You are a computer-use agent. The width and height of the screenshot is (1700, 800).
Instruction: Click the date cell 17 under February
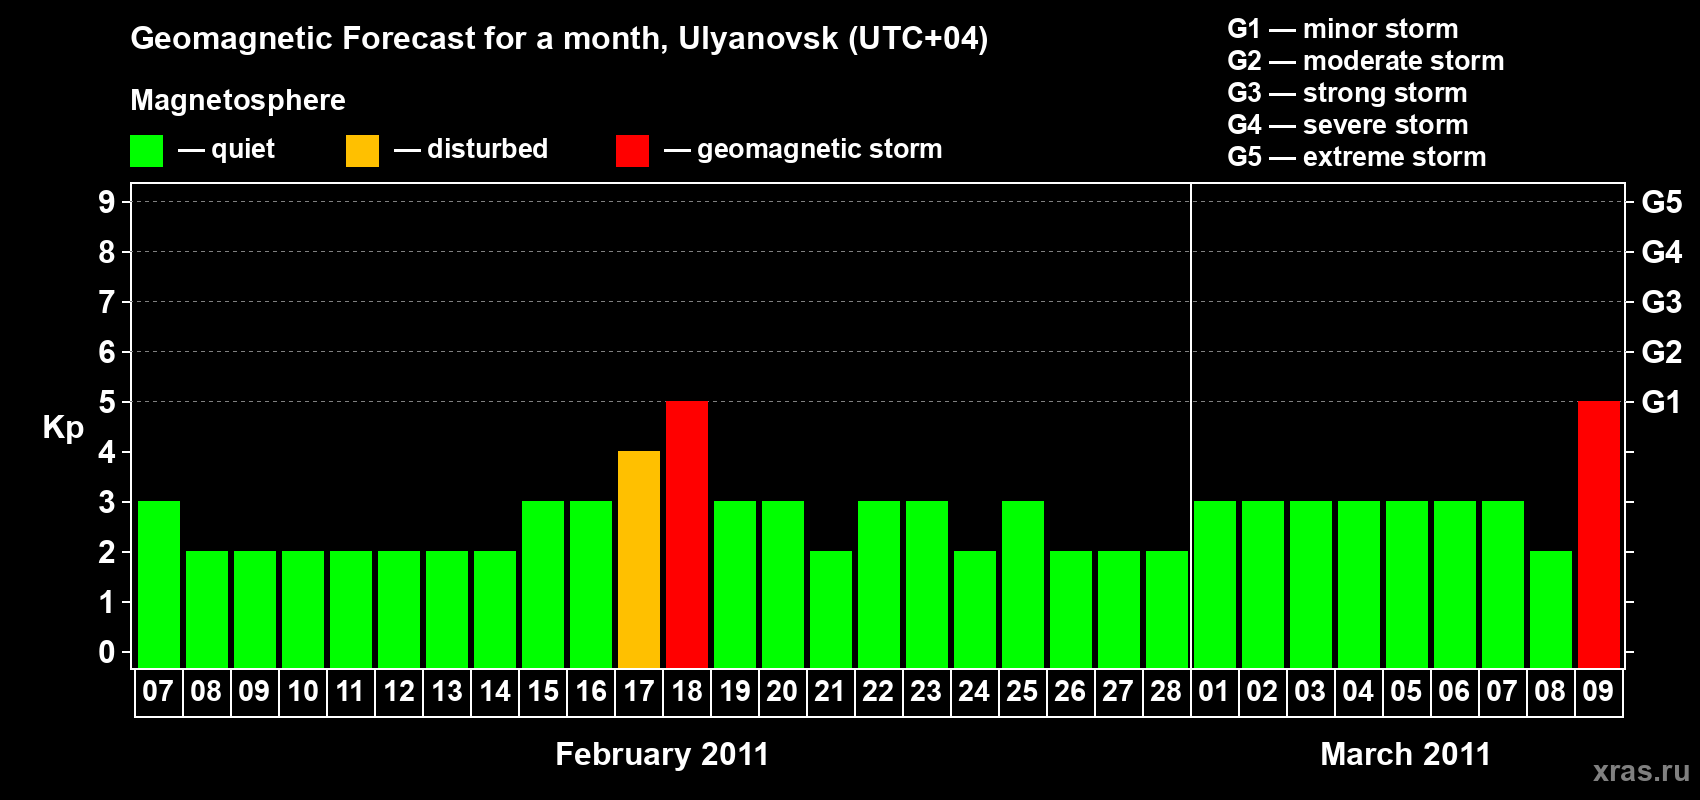pyautogui.click(x=639, y=692)
